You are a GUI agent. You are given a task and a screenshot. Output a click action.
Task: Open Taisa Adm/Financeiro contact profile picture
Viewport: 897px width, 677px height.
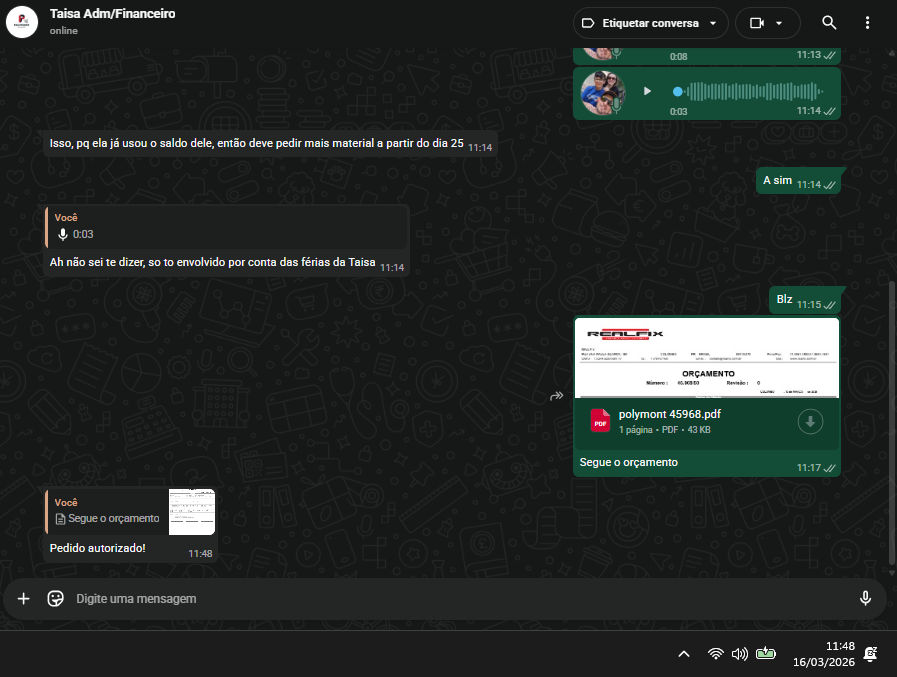click(x=22, y=22)
